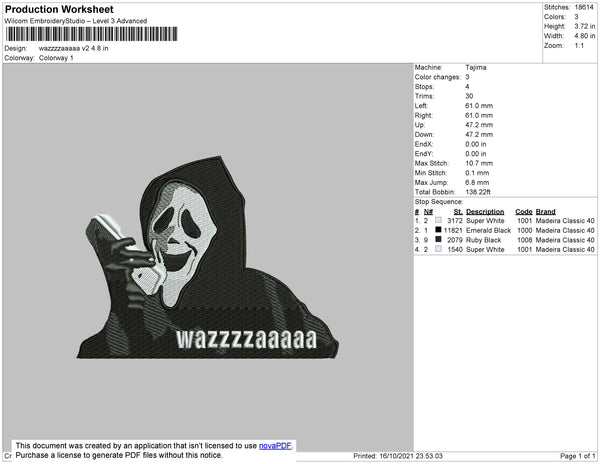This screenshot has height=464, width=600.
Task: Select thread code '1000' in Emerald Black row
Action: point(524,230)
